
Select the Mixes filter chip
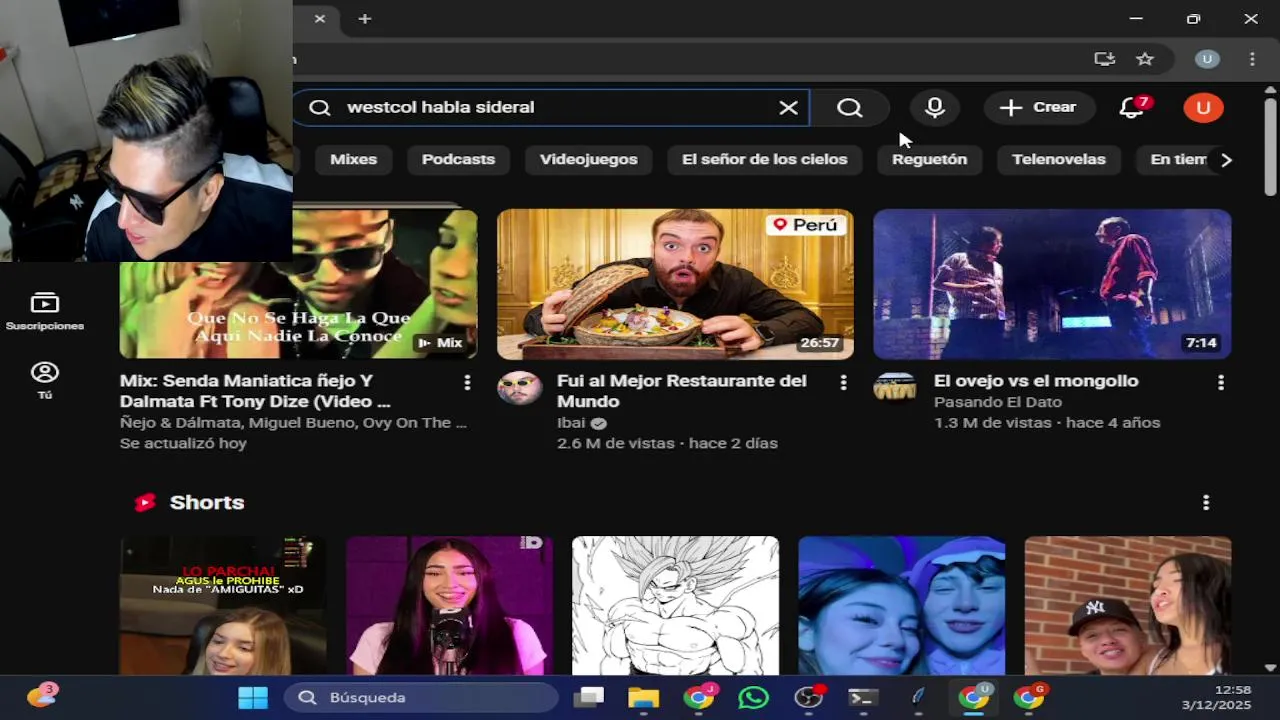click(x=354, y=159)
